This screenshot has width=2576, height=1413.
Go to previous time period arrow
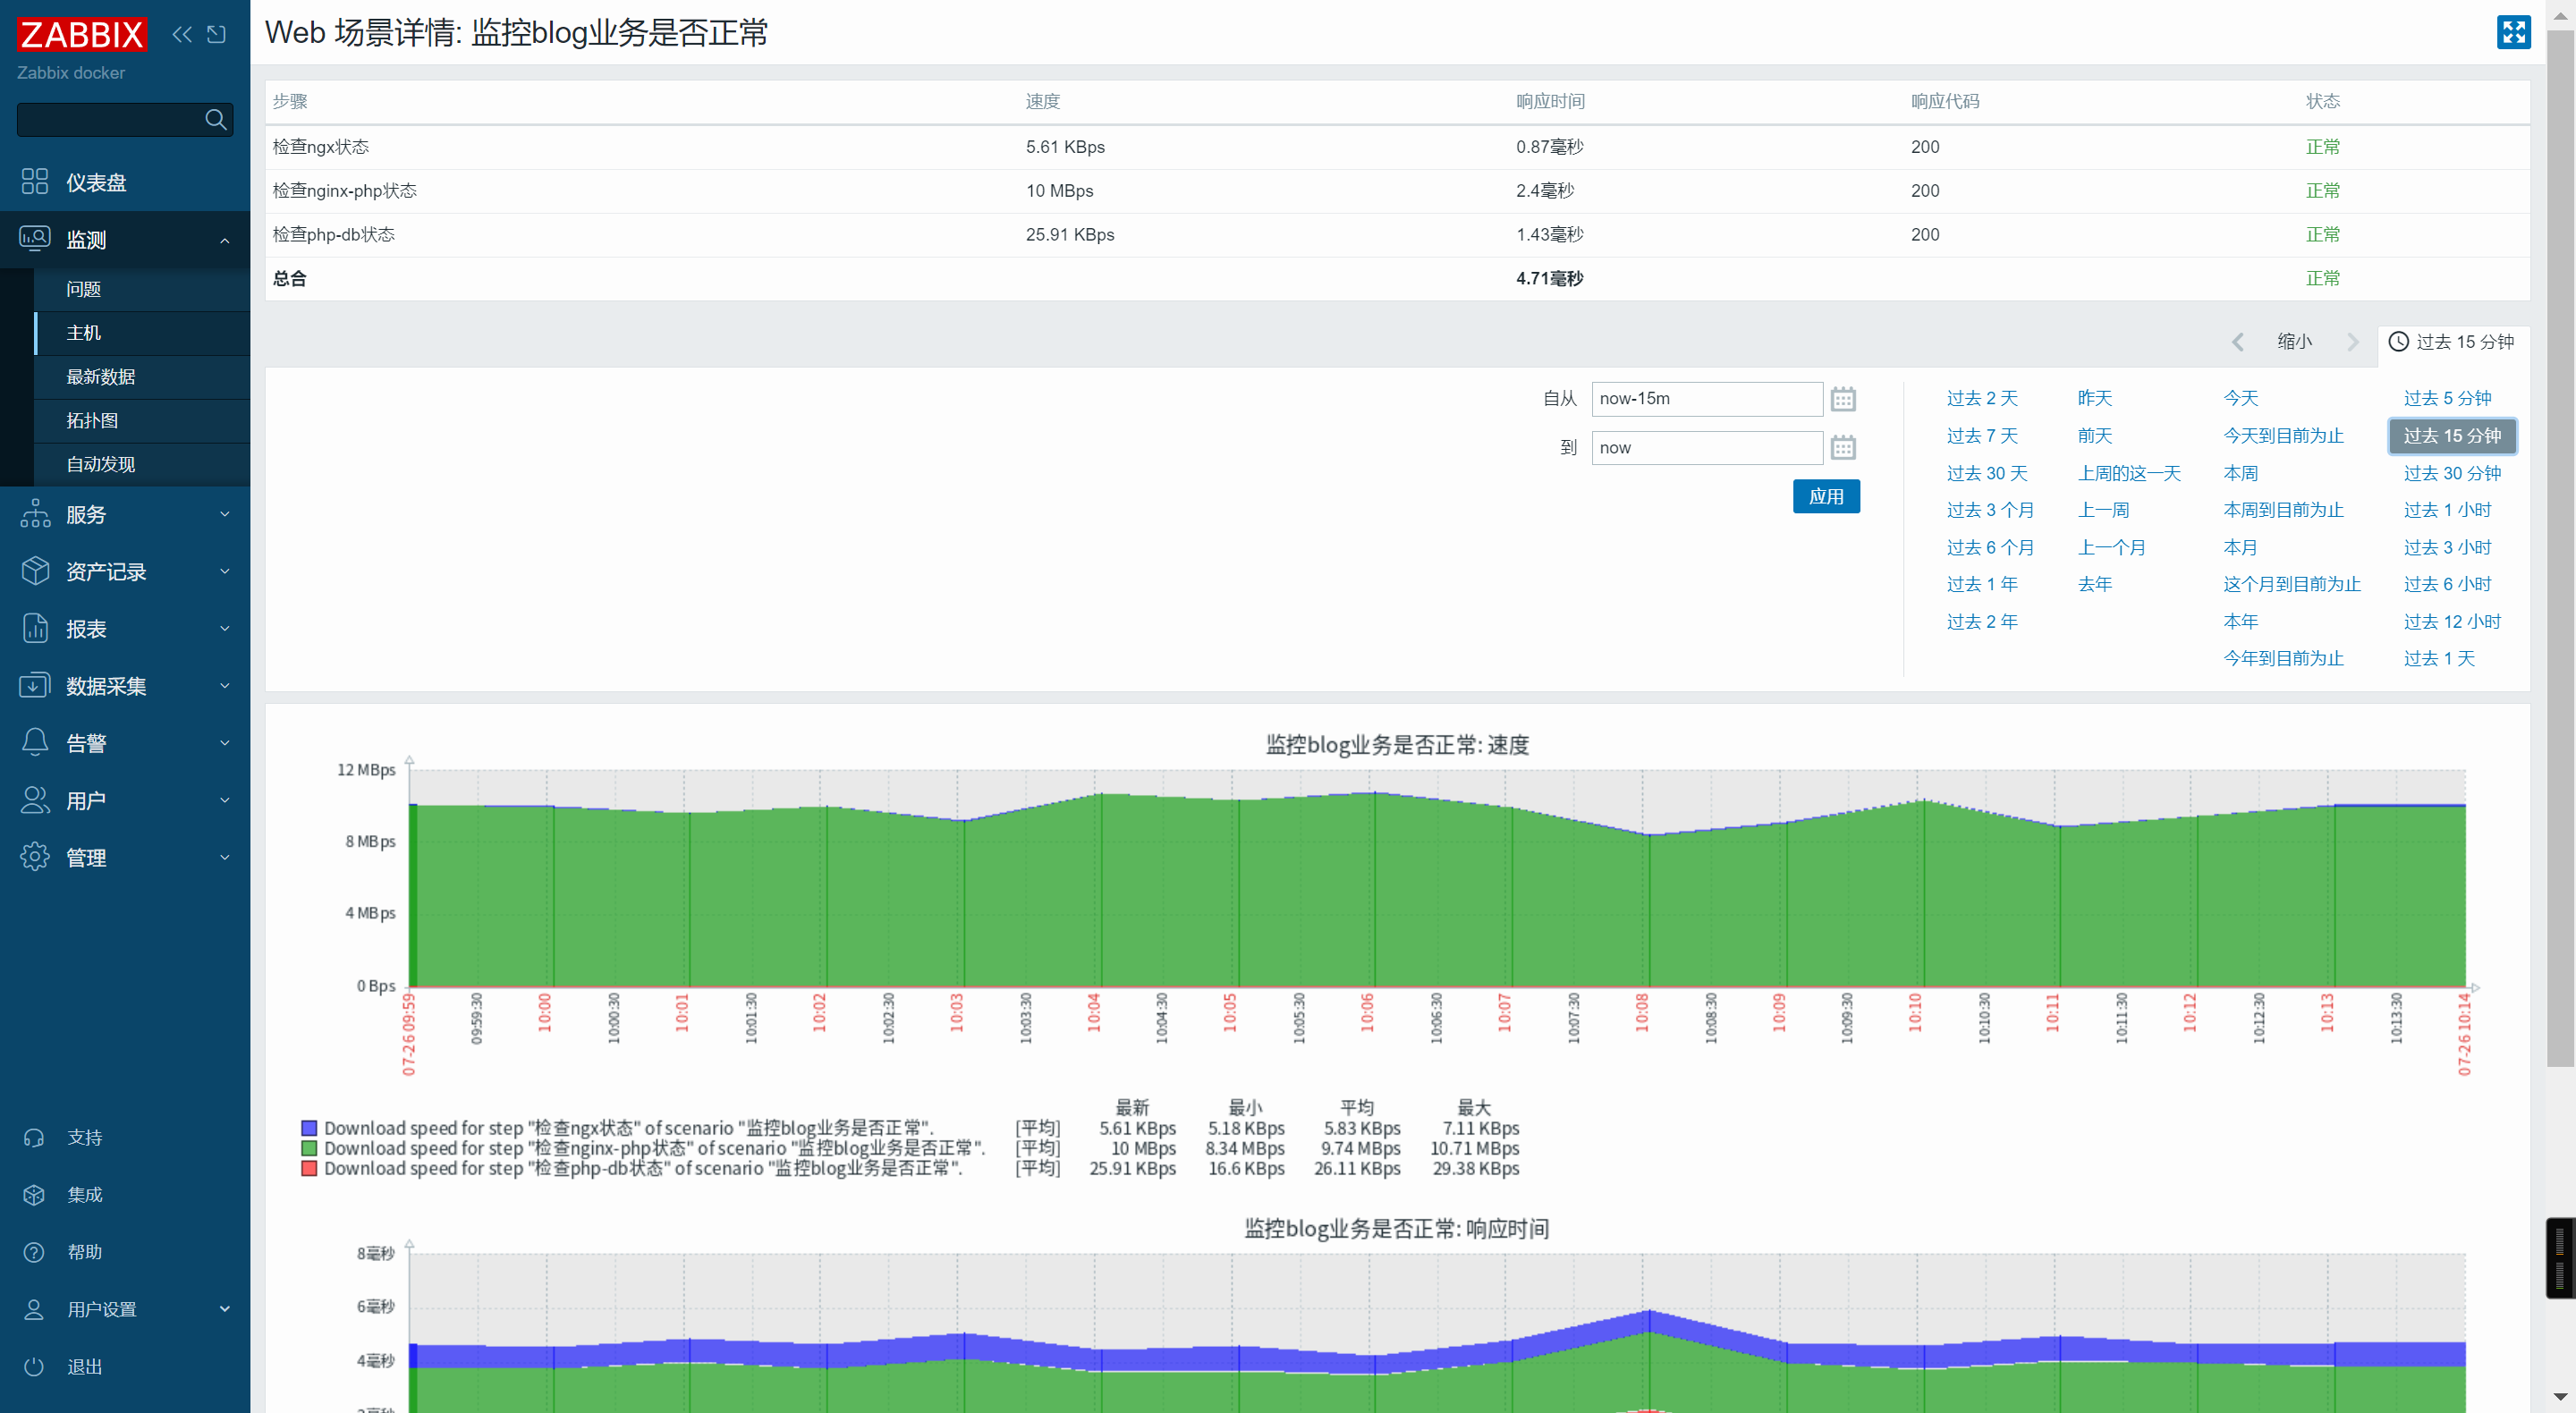[x=2238, y=342]
